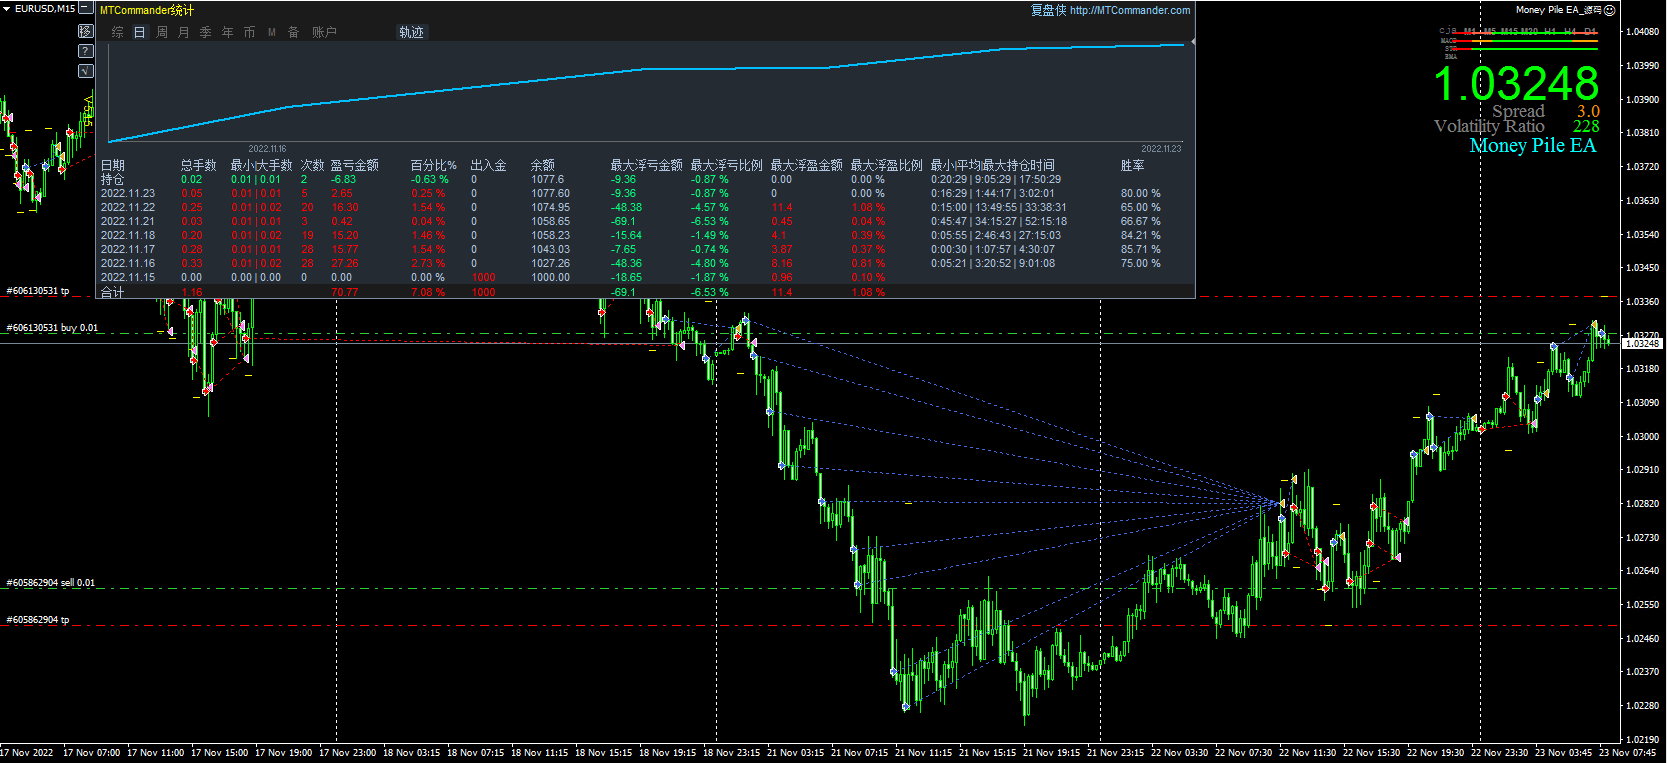Click the Volatility Ratio value 228
Screen dimensions: 1667x763
tap(1586, 126)
